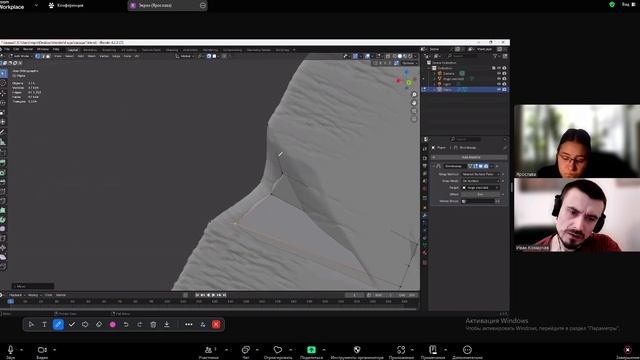Select the checkmark stamp tool
The width and height of the screenshot is (640, 360).
click(72, 324)
